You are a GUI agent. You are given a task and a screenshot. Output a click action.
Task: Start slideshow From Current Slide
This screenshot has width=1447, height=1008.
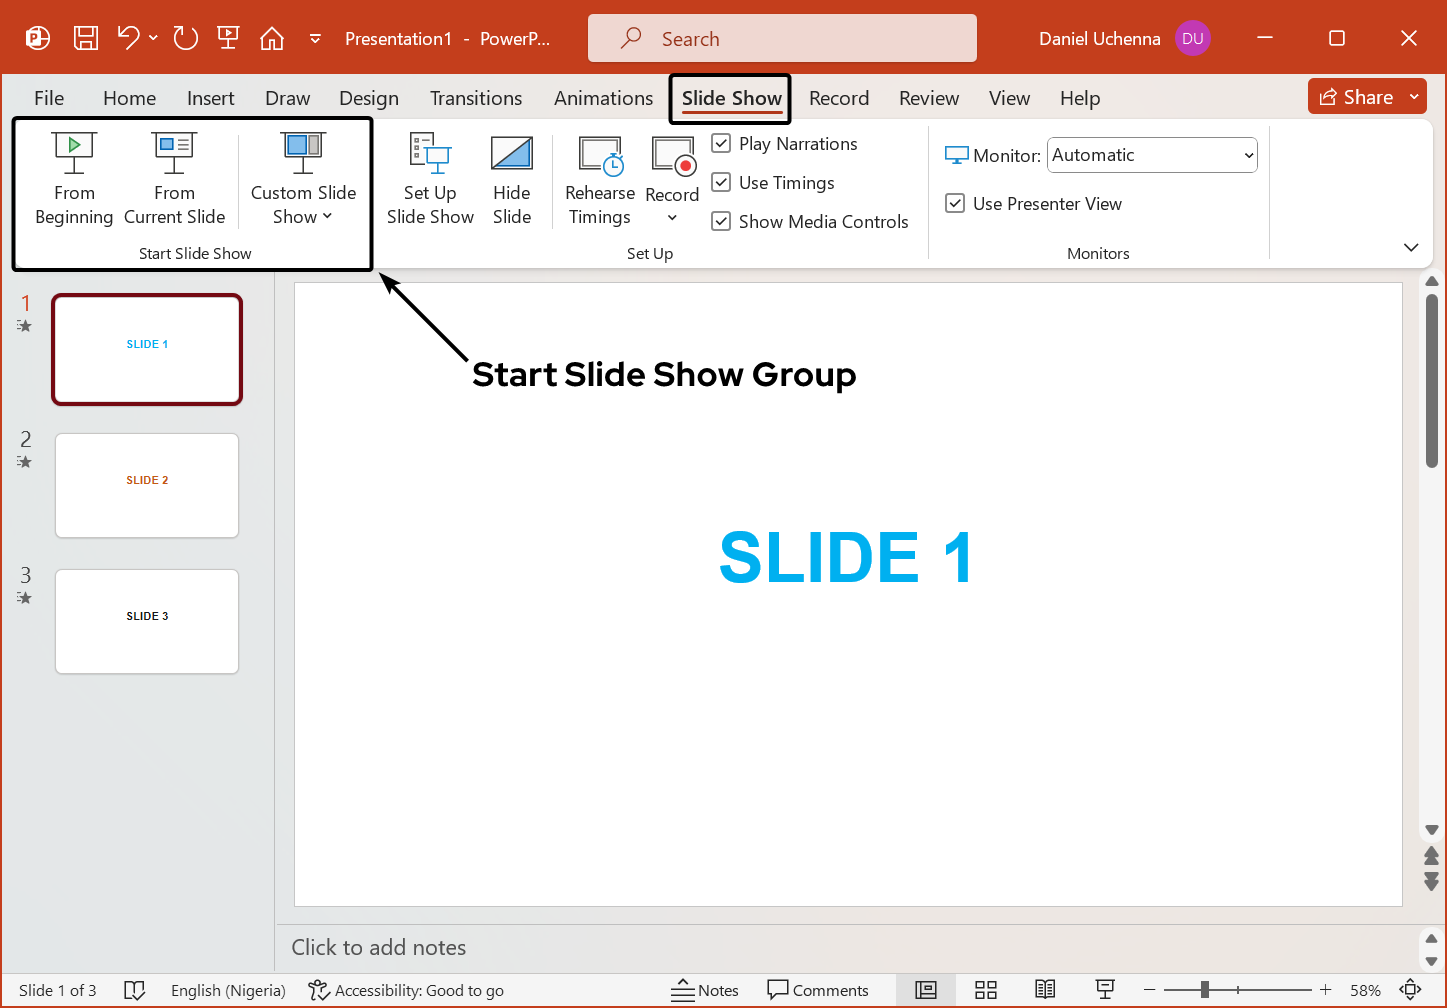tap(174, 178)
